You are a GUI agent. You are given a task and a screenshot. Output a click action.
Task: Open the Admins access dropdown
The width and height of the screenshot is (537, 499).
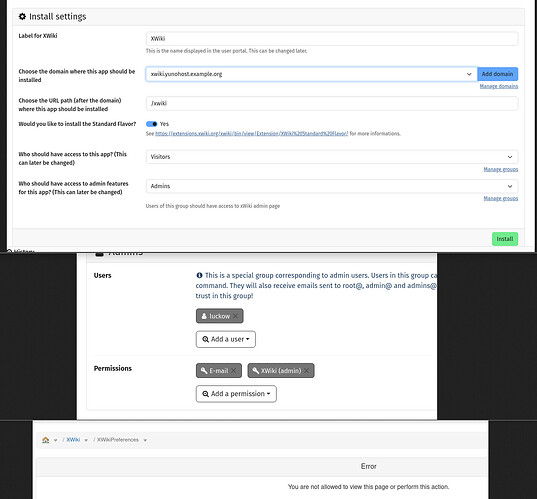pyautogui.click(x=332, y=186)
